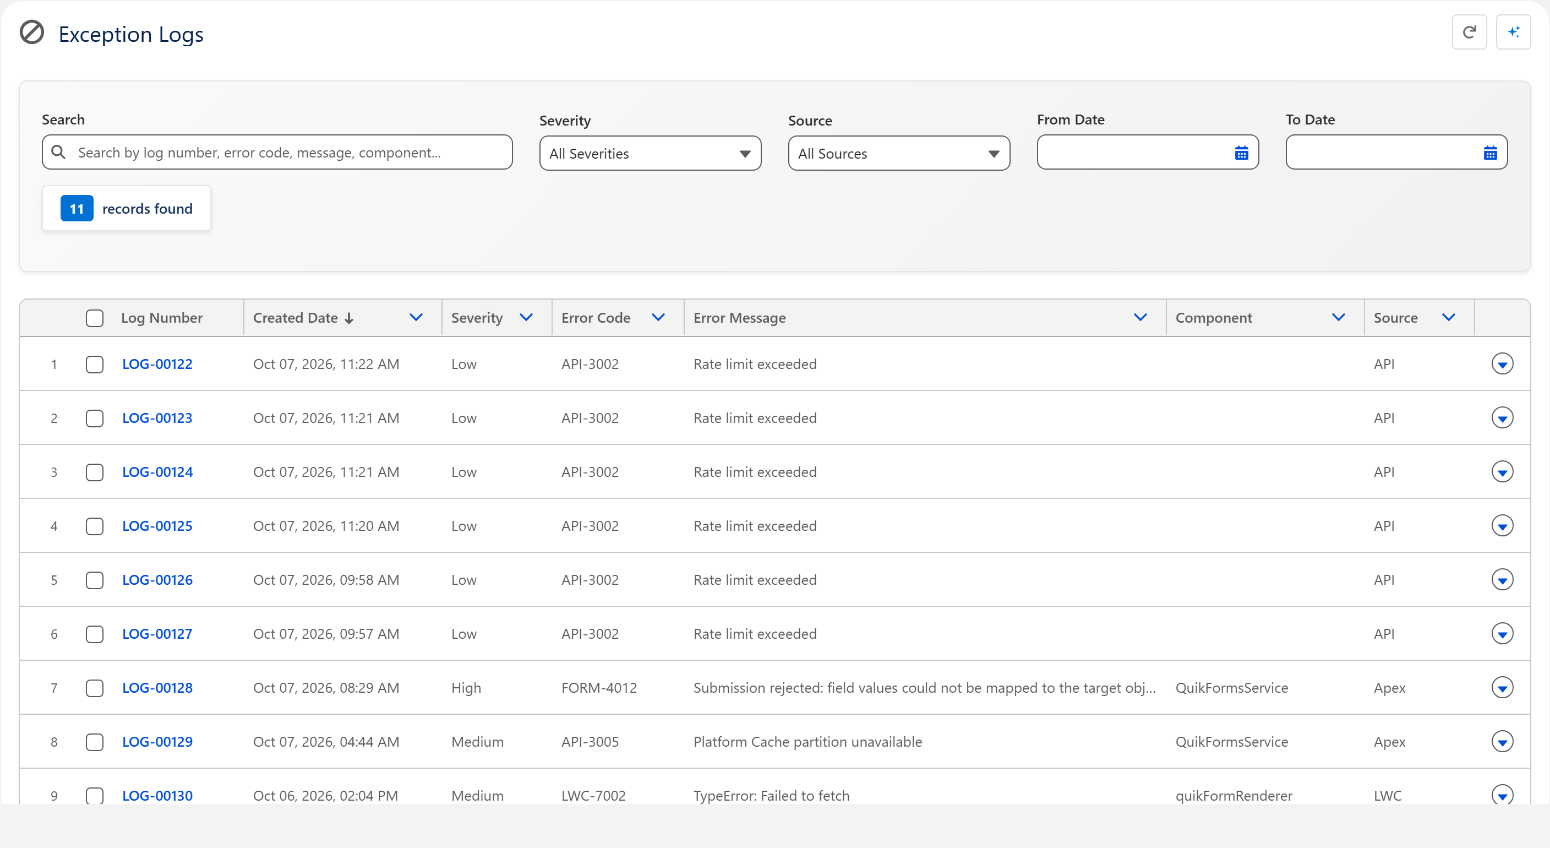Open row actions menu for LOG-00126
1550x848 pixels.
[x=1502, y=580]
